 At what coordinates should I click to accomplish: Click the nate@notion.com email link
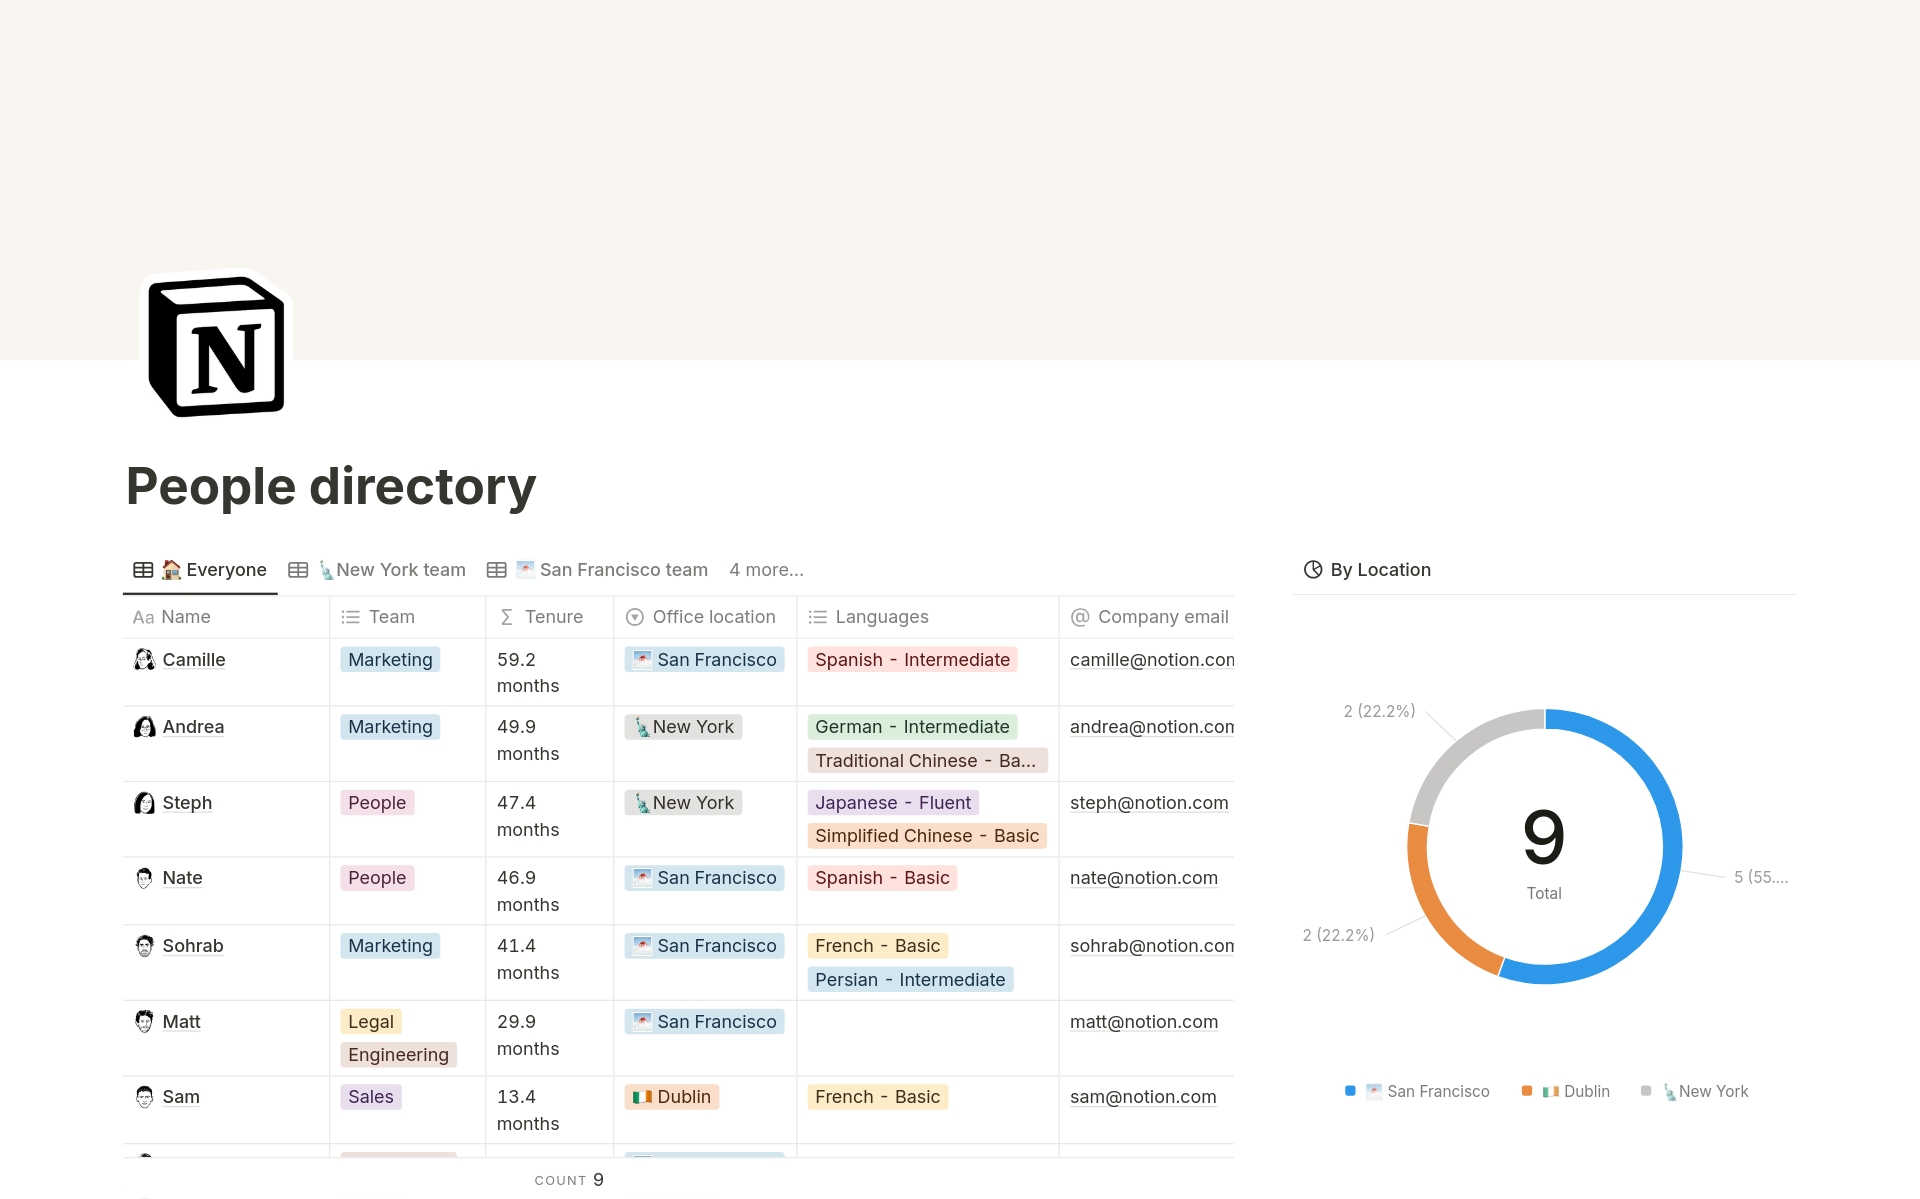[1144, 877]
